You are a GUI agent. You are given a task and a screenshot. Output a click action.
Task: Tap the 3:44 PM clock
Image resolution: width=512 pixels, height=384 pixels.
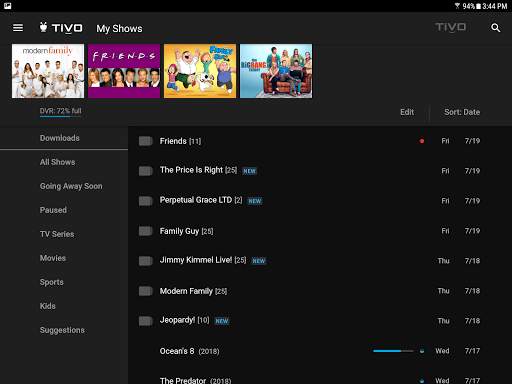tap(495, 6)
